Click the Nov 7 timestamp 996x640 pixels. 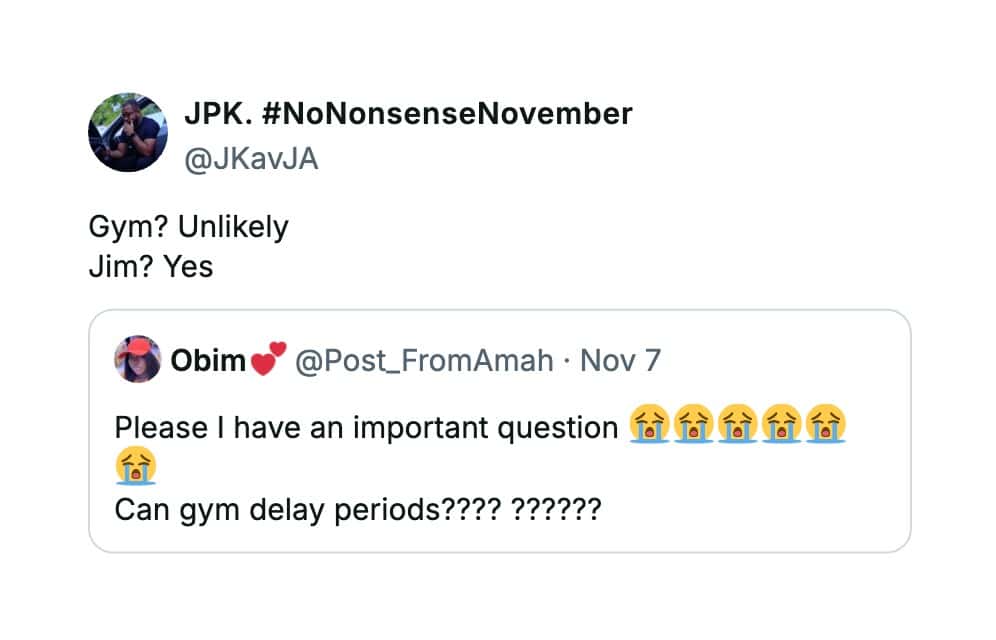click(x=620, y=360)
